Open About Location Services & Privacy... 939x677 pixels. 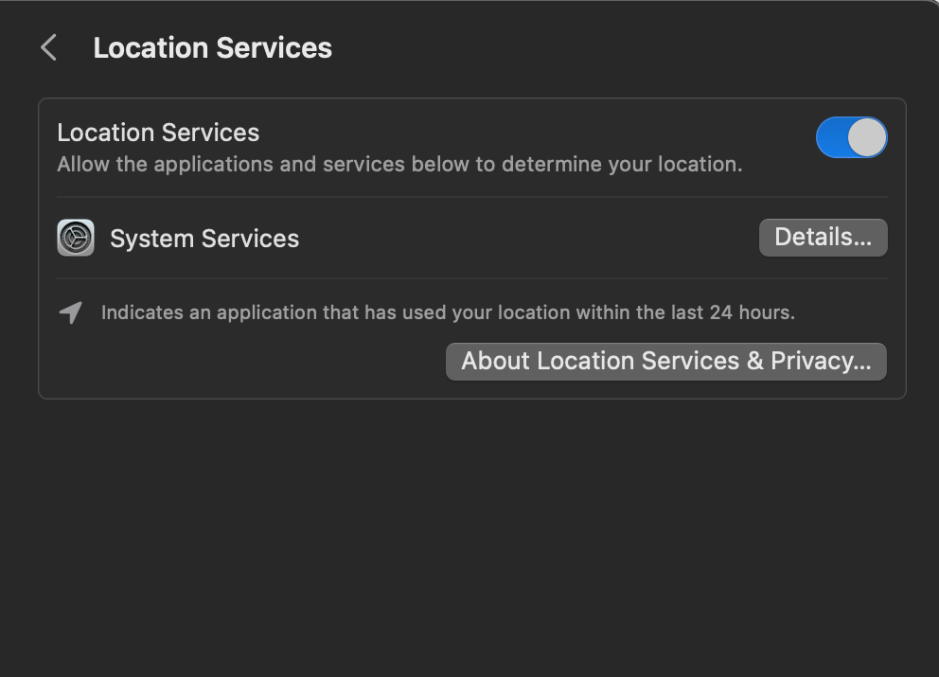[x=666, y=362]
